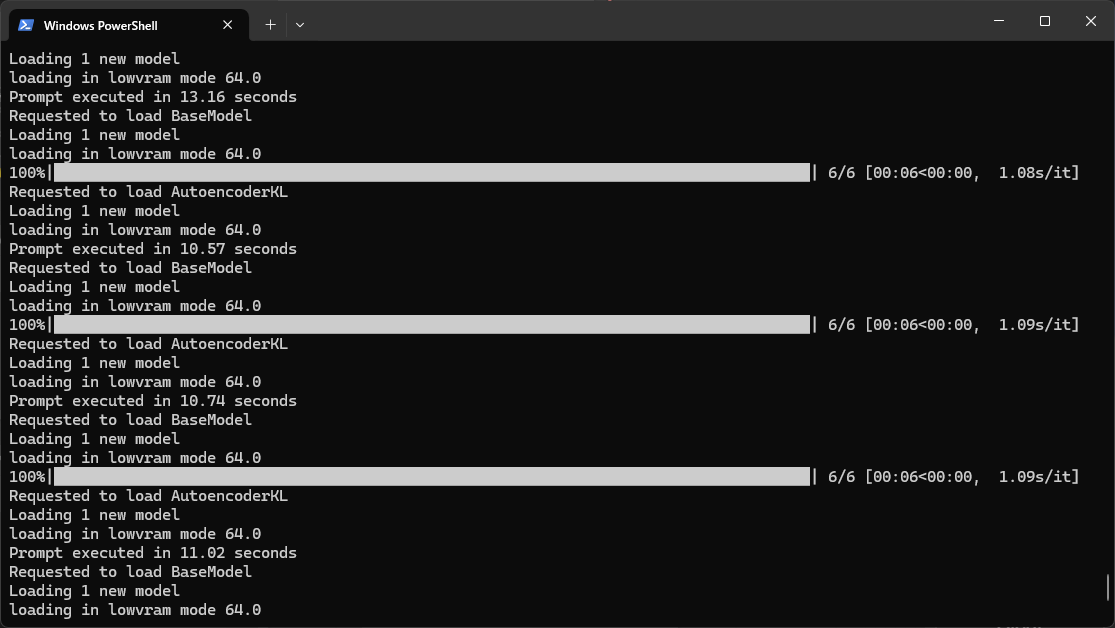Screen dimensions: 1115x628
Task: Click the 'Prompt executed in 13.16 seconds' line
Action: (153, 97)
